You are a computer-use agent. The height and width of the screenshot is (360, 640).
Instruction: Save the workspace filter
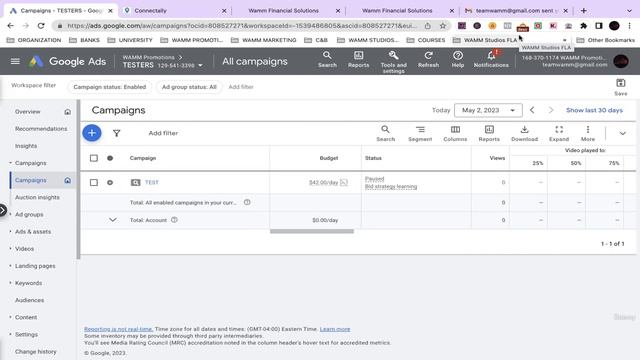620,87
